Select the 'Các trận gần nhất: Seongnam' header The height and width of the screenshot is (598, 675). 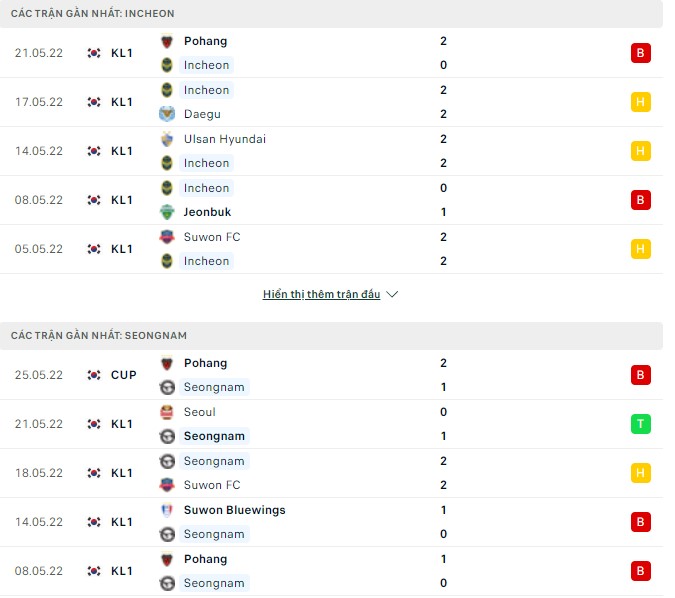tap(99, 336)
